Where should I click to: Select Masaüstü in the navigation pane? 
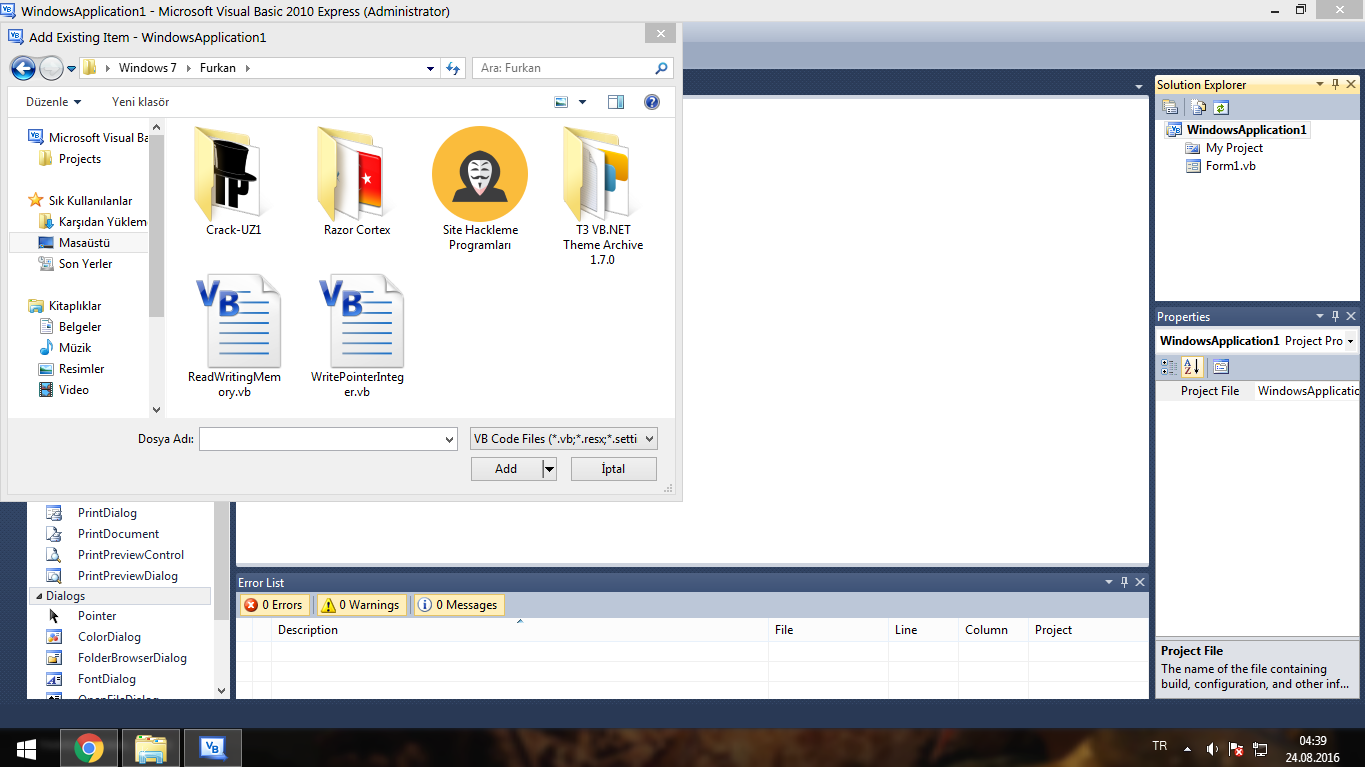tap(78, 243)
